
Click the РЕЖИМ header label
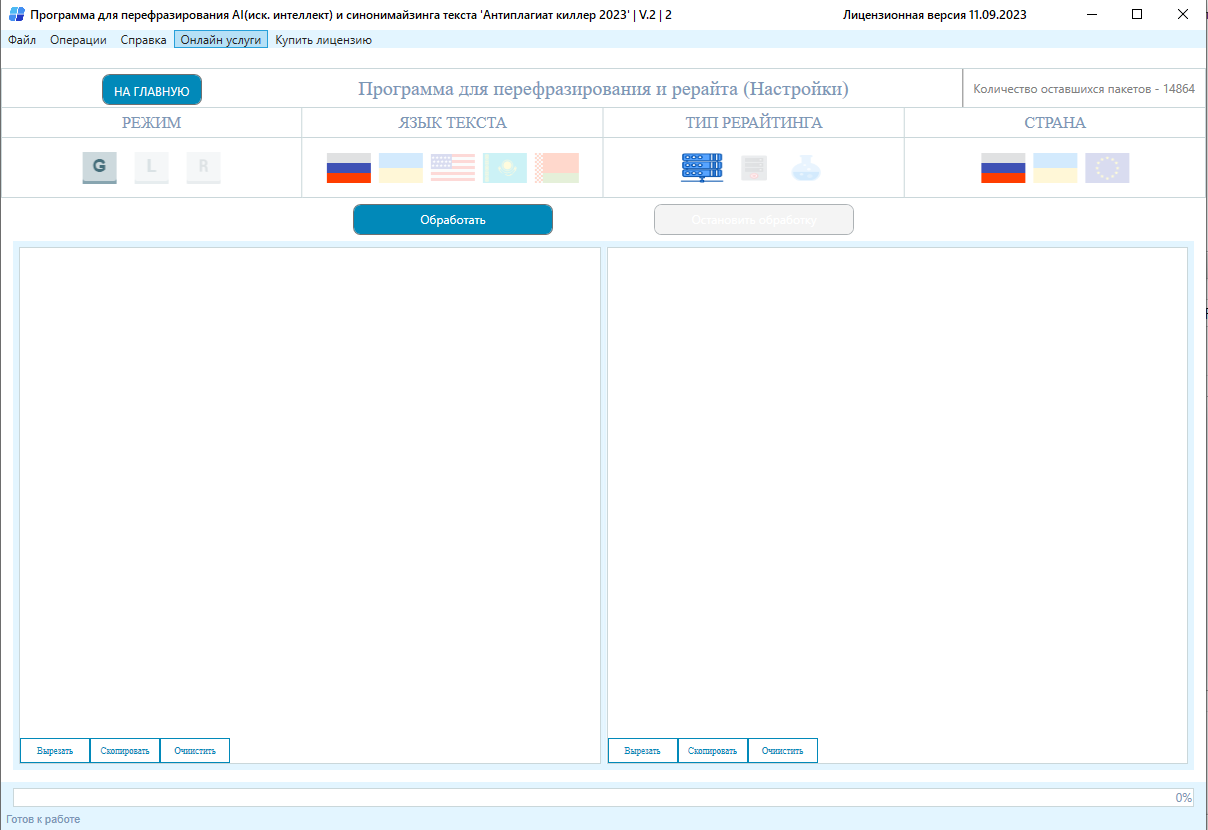(151, 123)
